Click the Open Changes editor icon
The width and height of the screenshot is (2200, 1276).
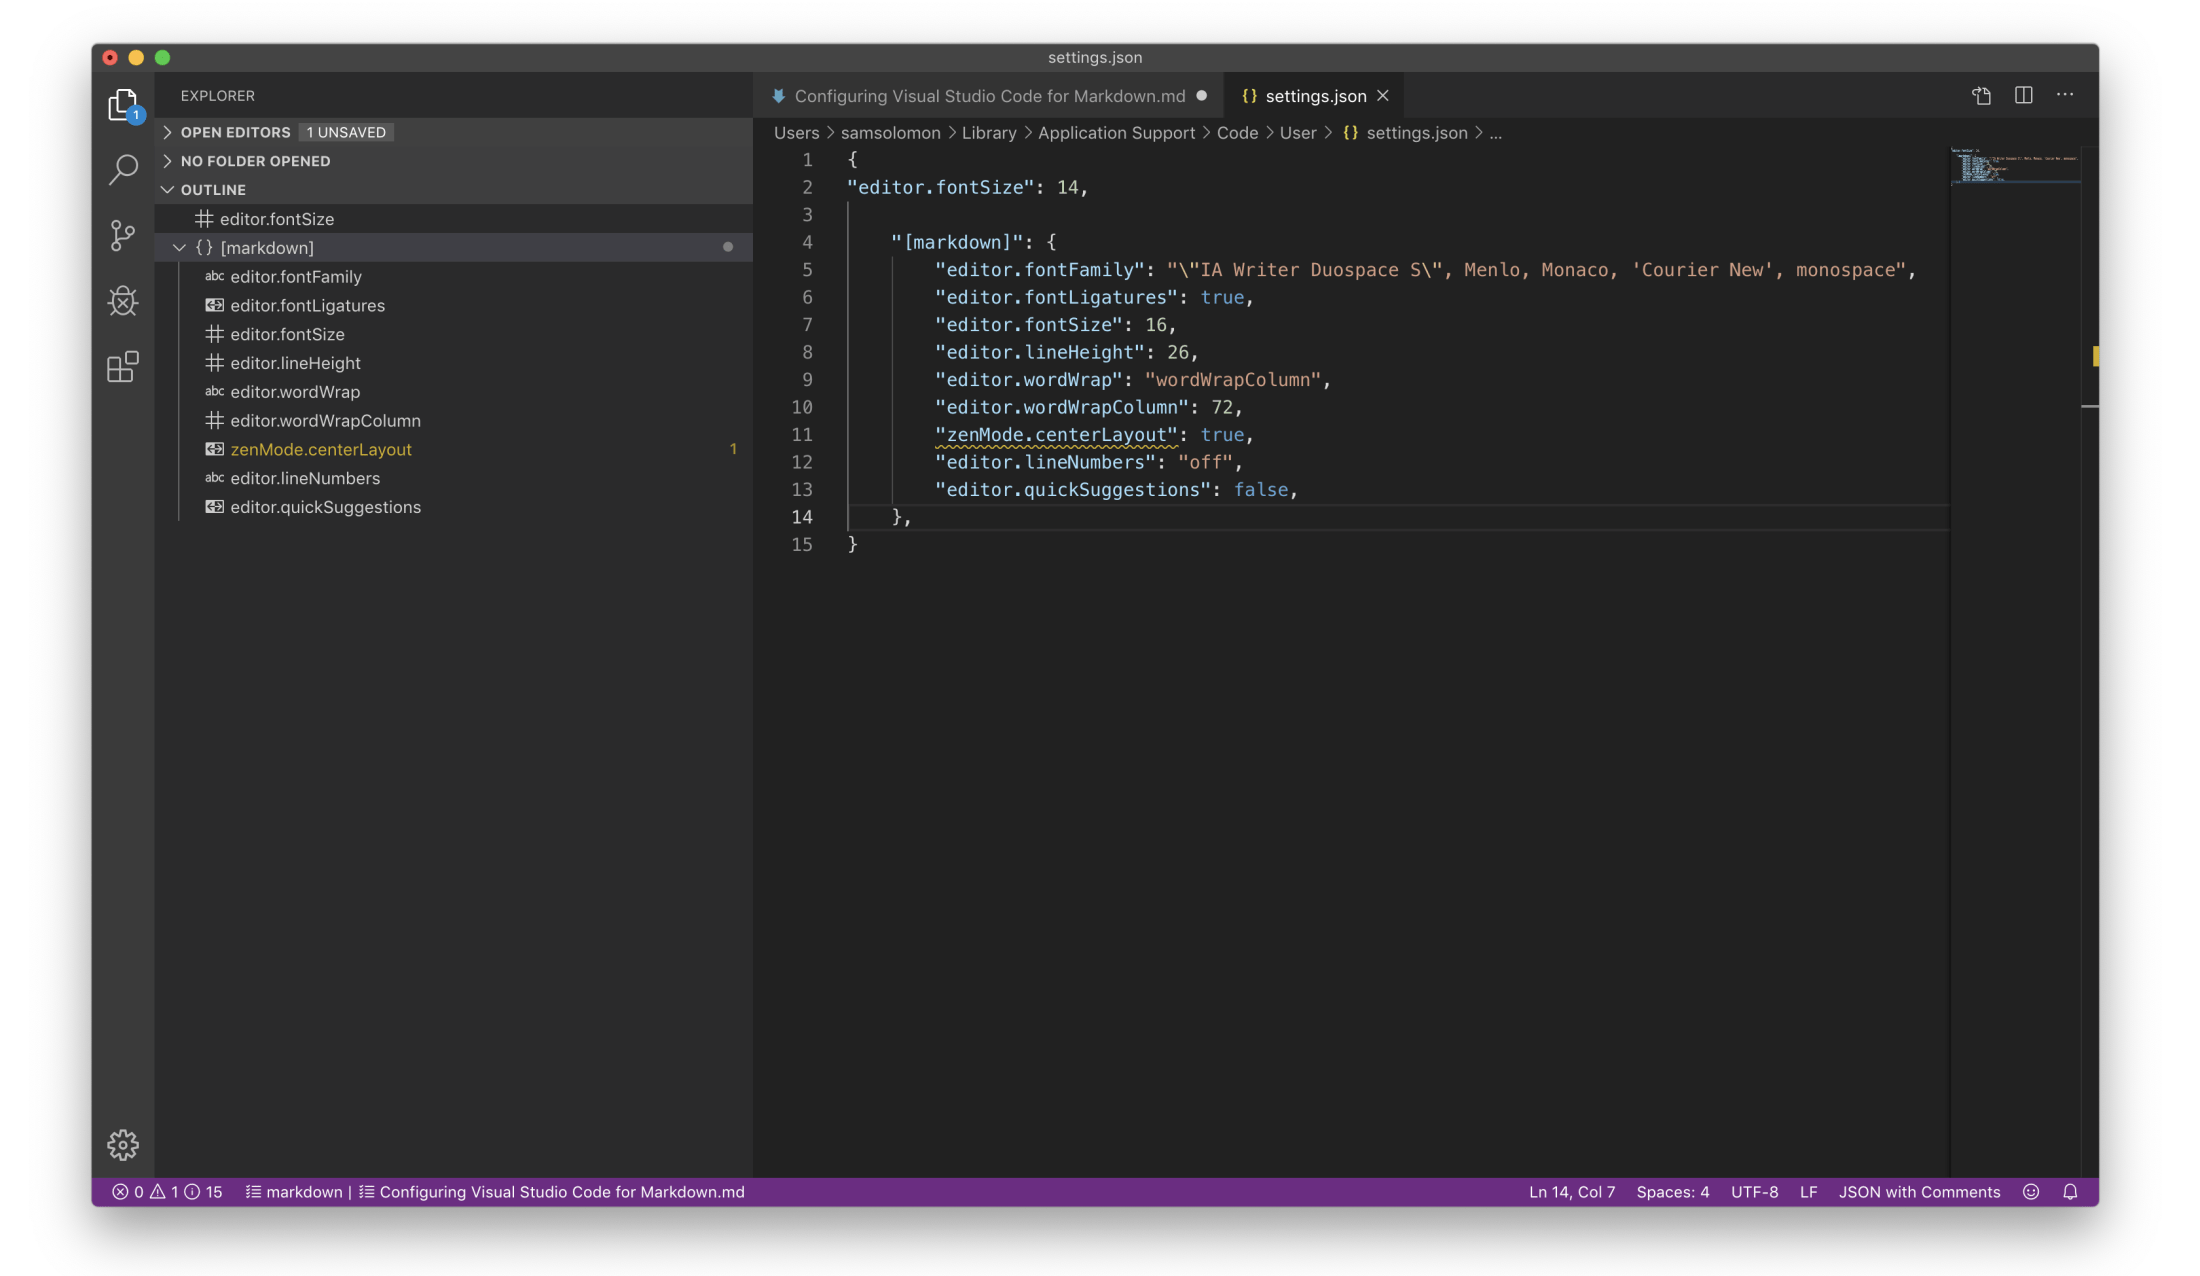click(x=1981, y=95)
